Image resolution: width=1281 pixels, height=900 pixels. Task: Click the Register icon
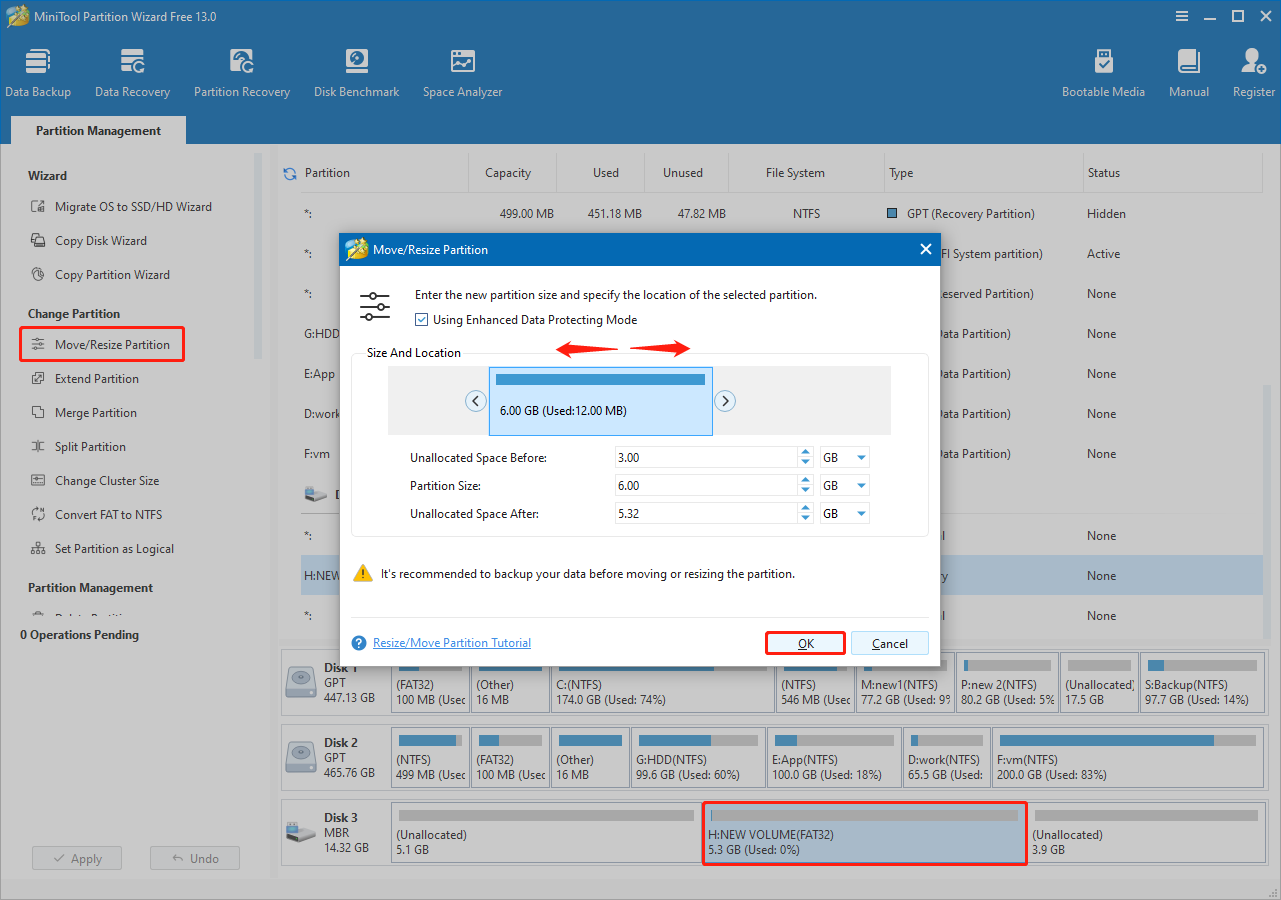point(1252,70)
